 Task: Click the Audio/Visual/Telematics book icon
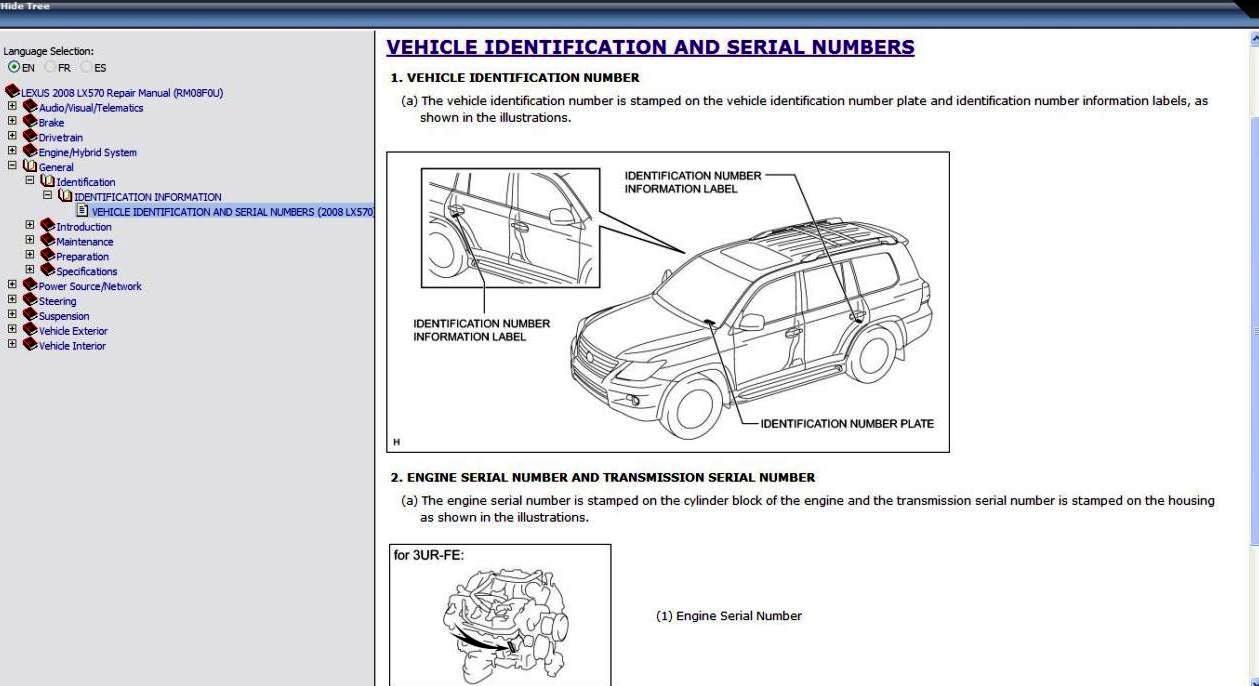pos(30,107)
